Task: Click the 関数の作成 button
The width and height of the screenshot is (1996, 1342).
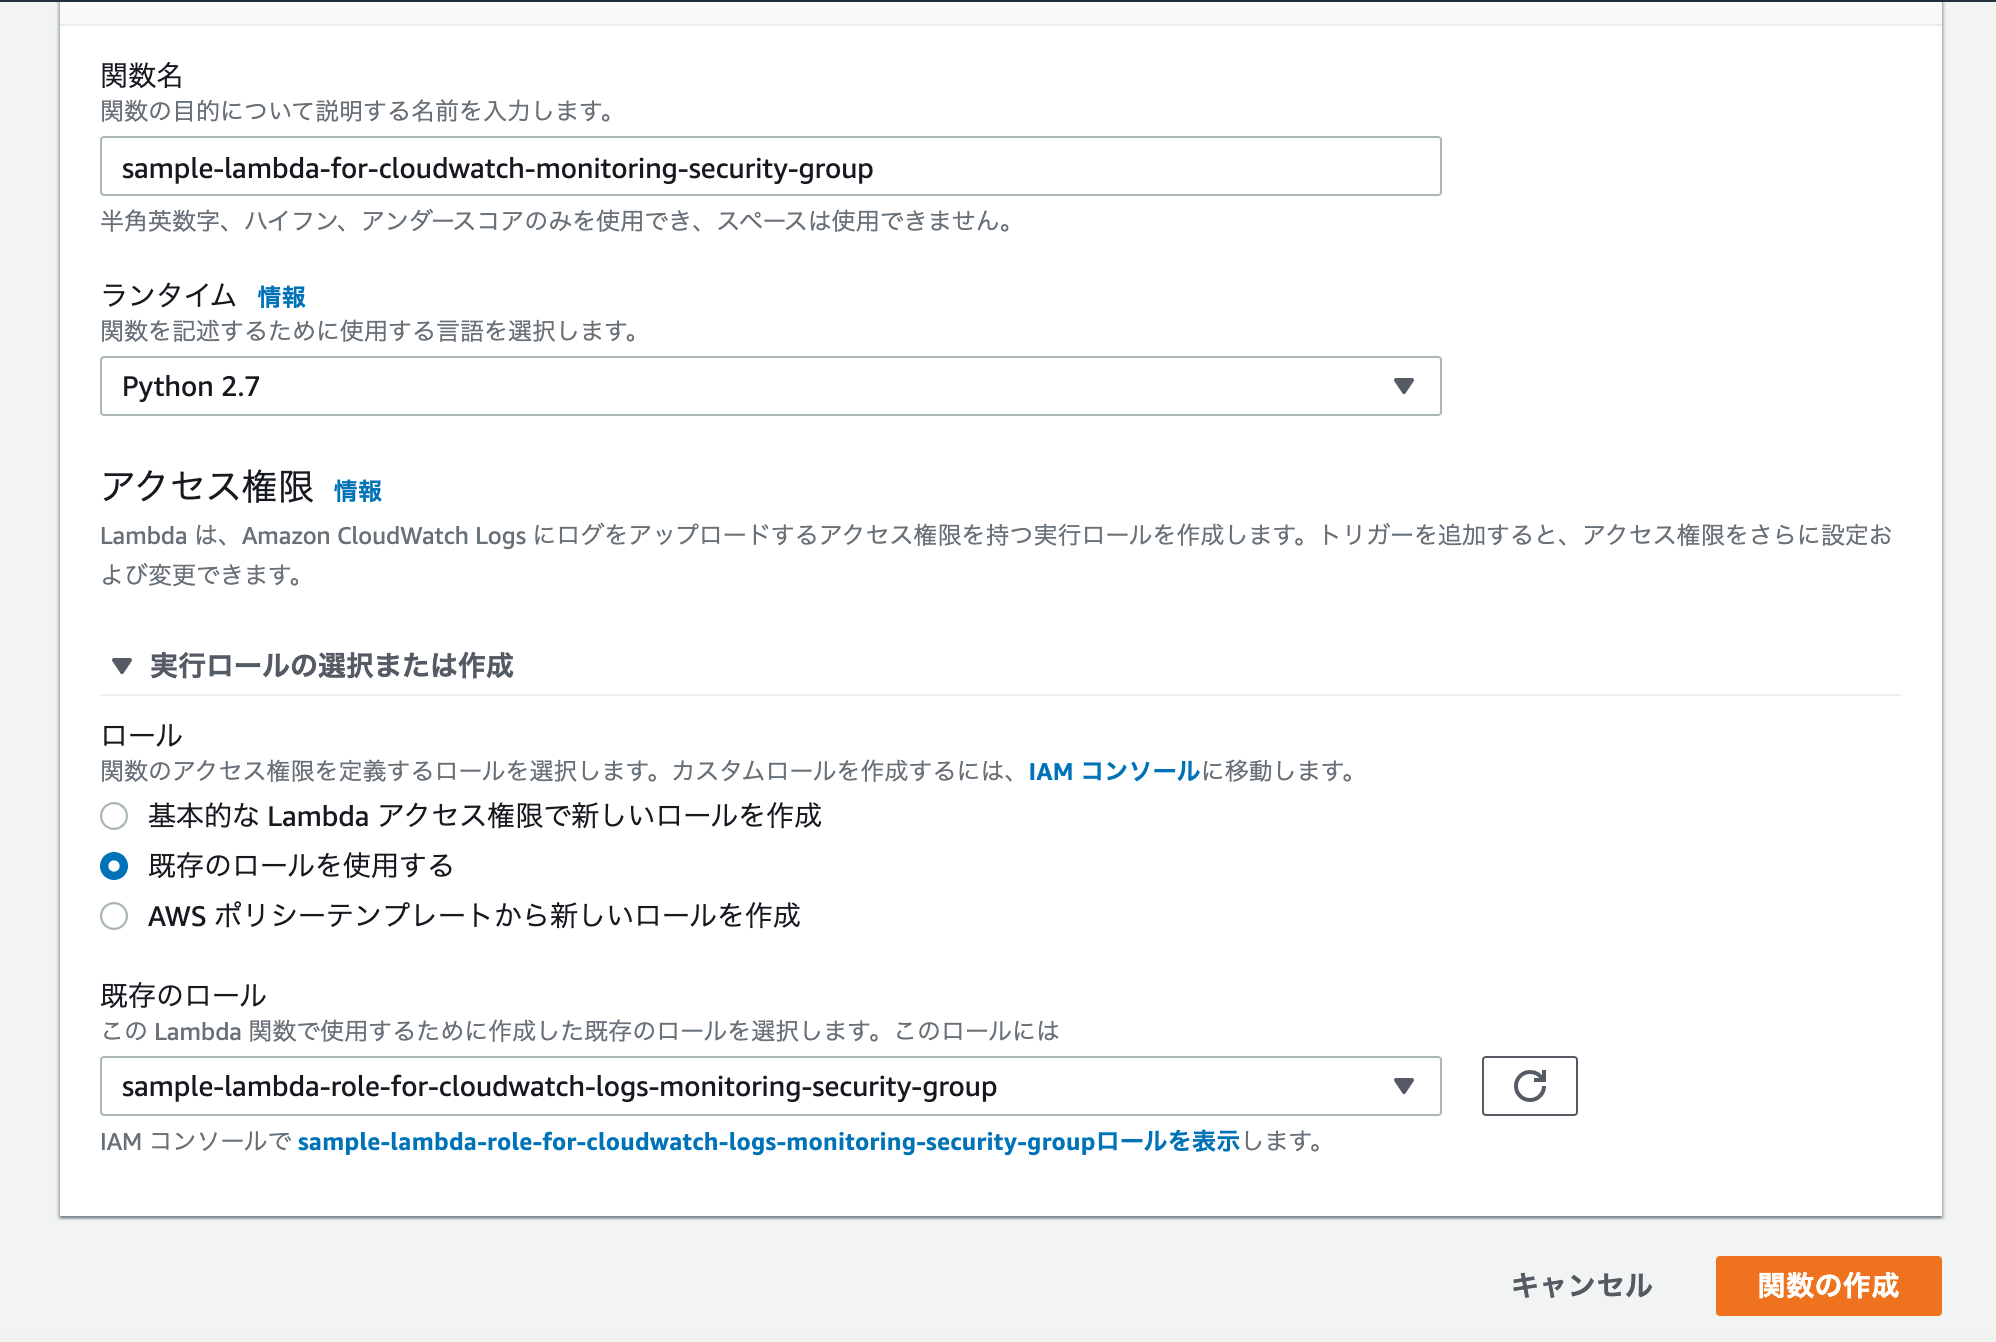Action: coord(1828,1286)
